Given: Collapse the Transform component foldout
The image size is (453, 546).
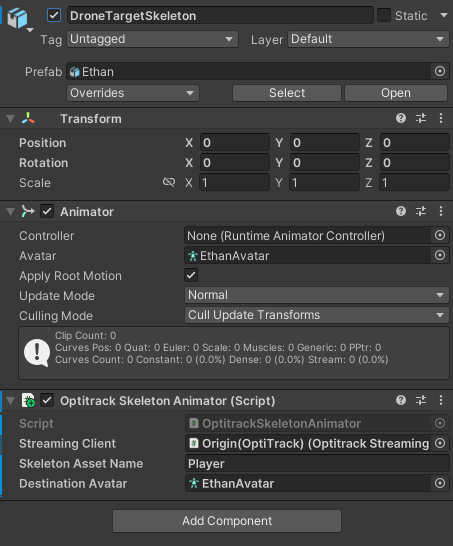Looking at the screenshot, I should tap(11, 119).
